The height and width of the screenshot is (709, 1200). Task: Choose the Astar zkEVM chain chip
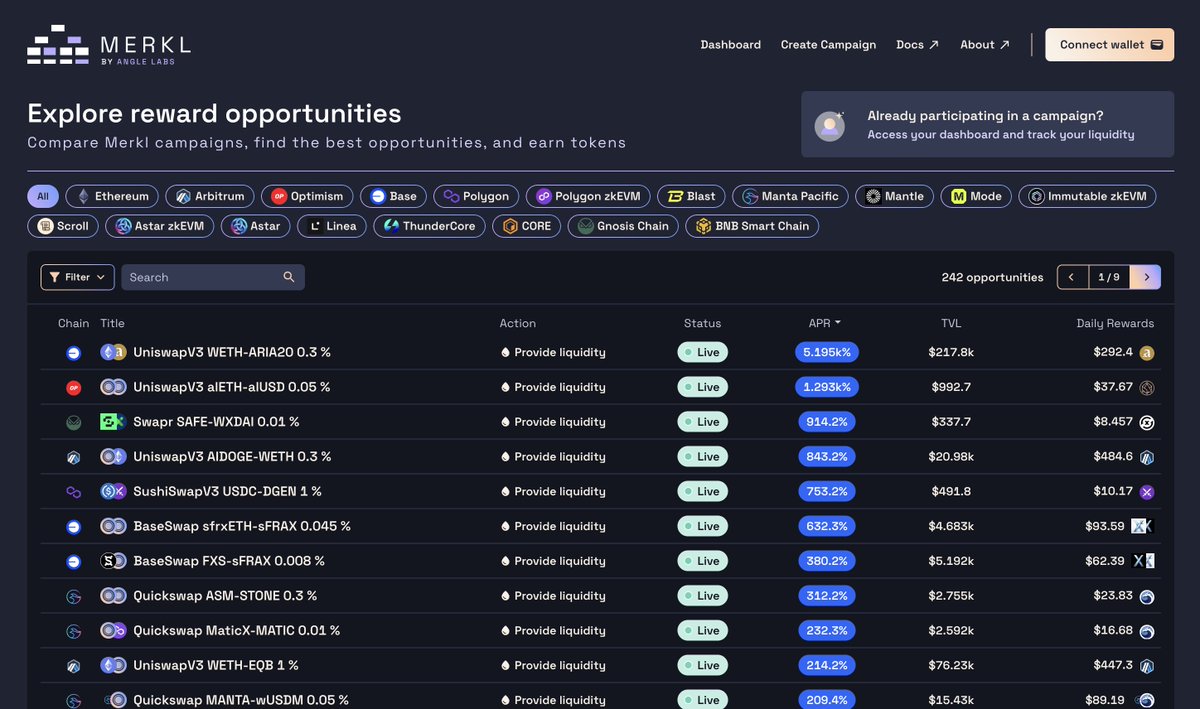click(x=160, y=226)
